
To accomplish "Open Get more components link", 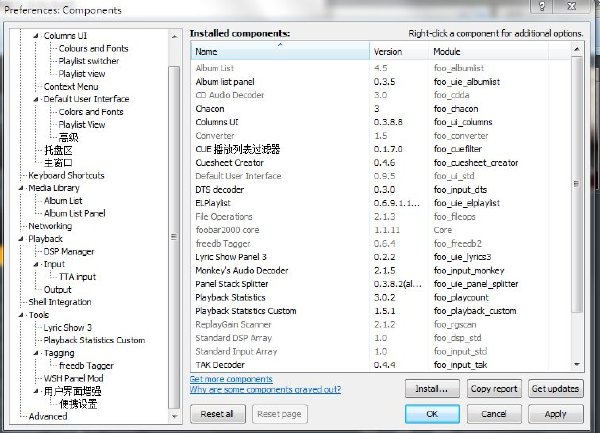I will pyautogui.click(x=231, y=379).
